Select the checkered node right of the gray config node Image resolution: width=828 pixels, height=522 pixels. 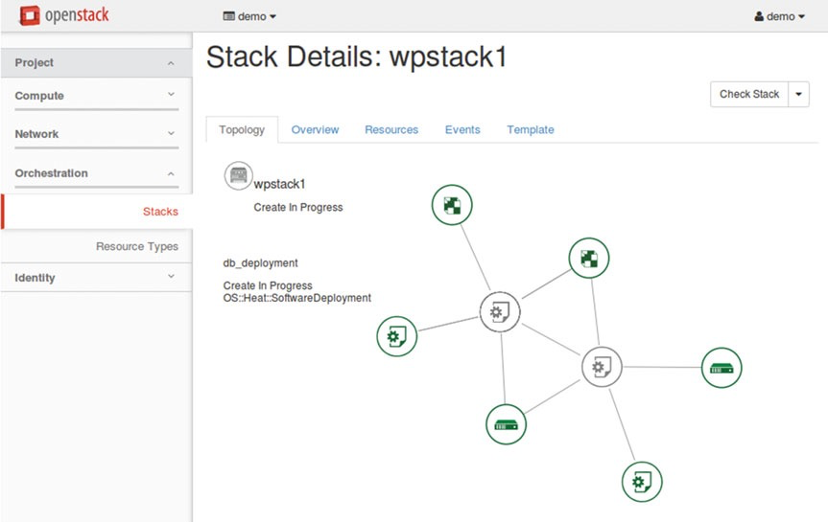[x=589, y=258]
